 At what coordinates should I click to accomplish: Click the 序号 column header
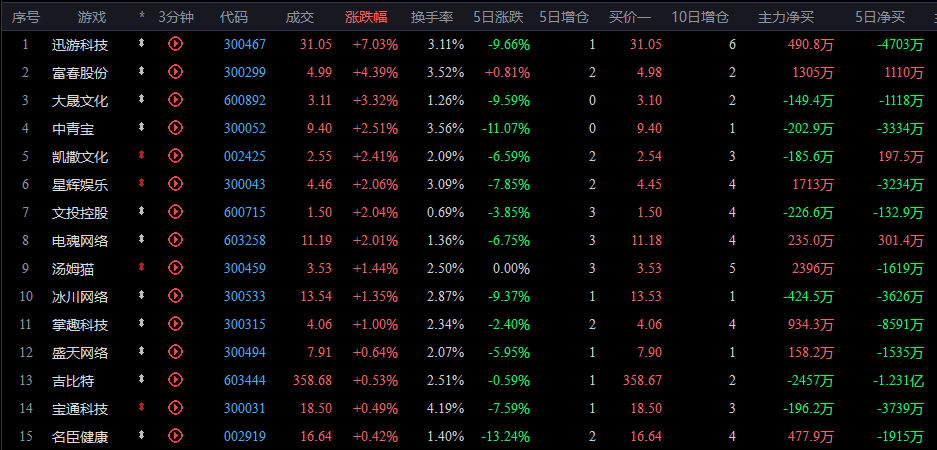pyautogui.click(x=26, y=17)
